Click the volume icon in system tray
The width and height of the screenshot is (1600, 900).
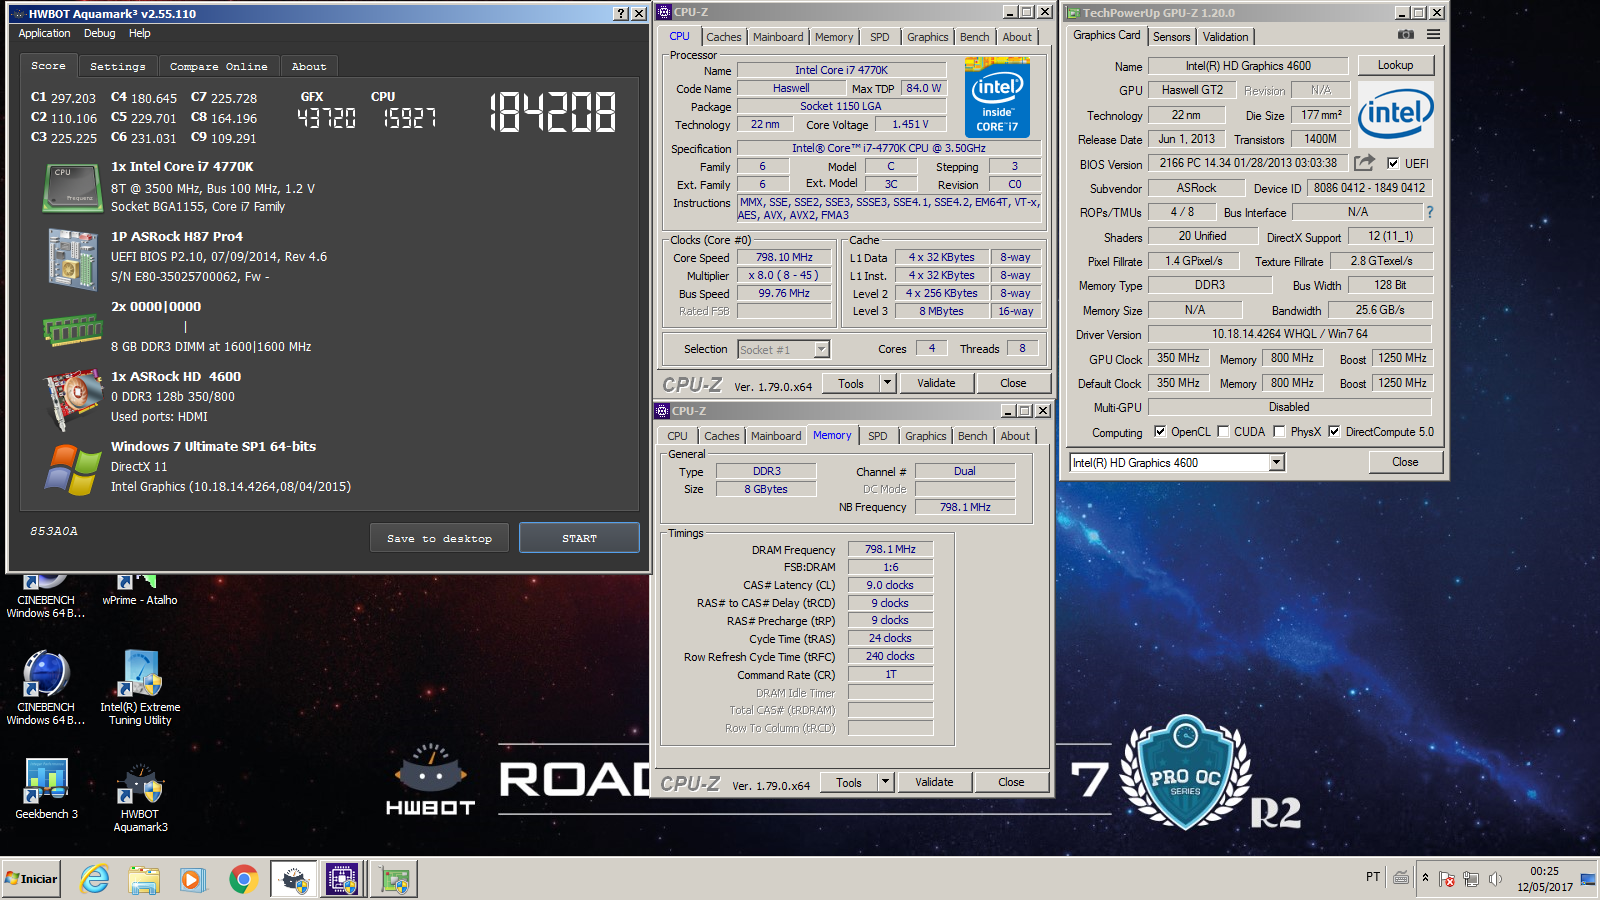coord(1495,879)
